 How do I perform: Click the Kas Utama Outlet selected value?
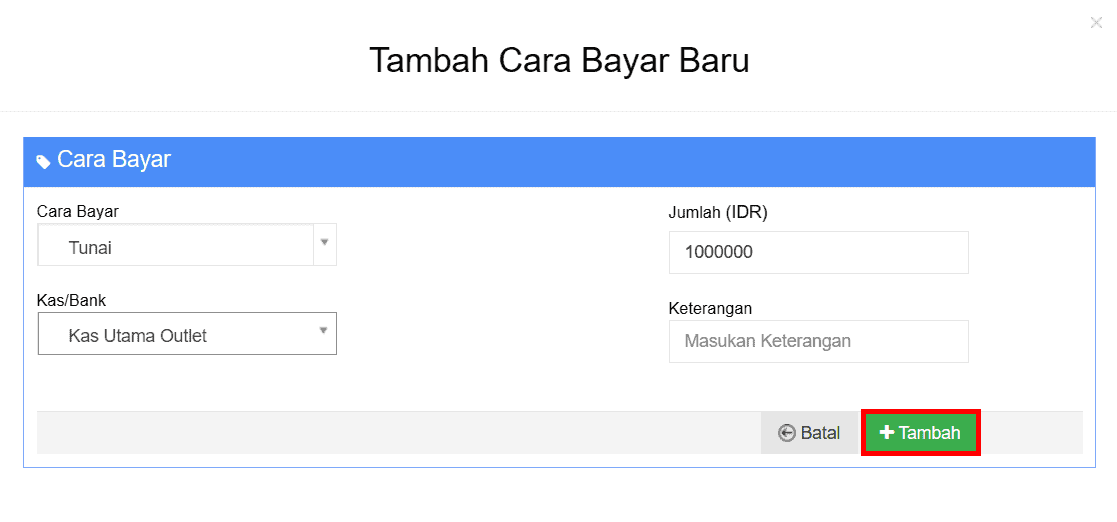coord(137,336)
